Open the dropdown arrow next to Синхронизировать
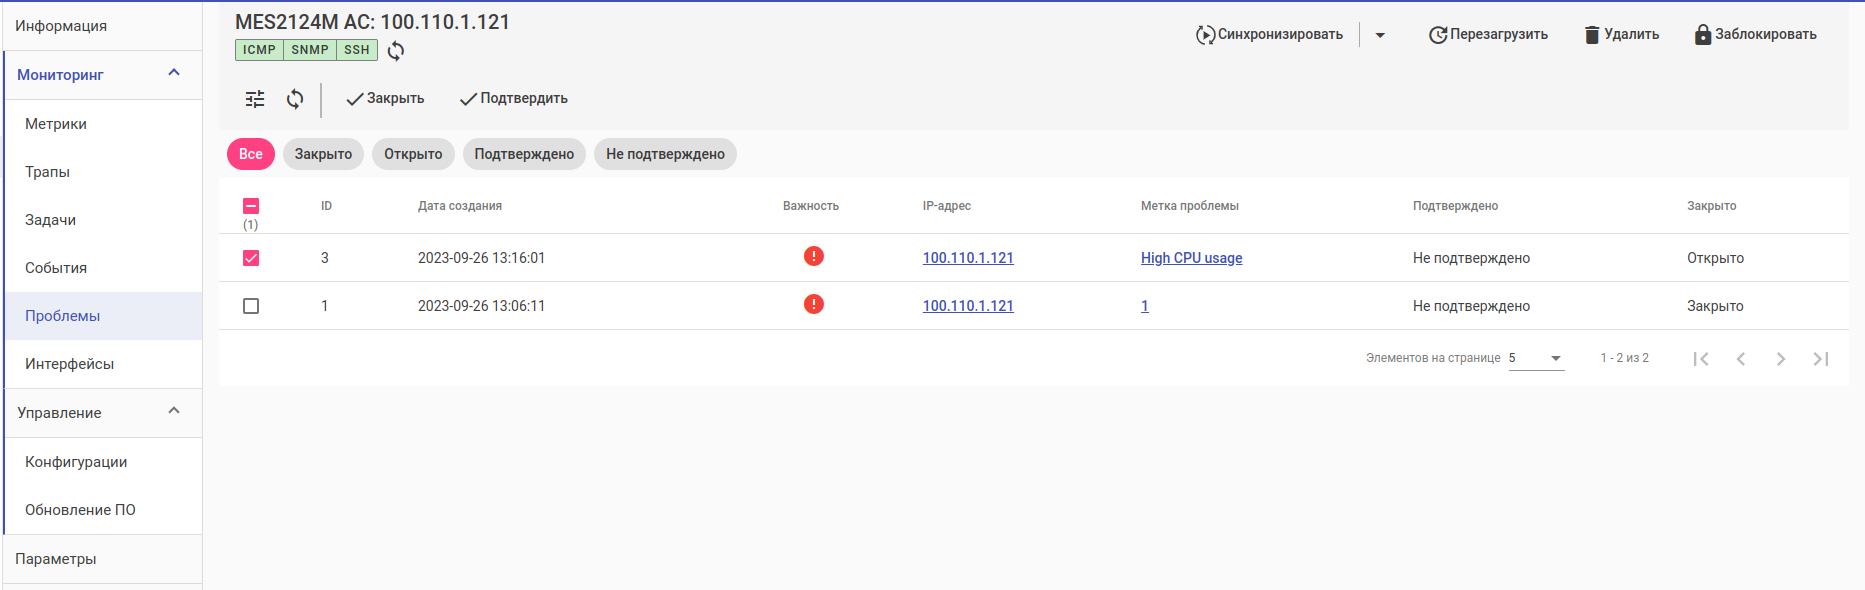1865x590 pixels. (x=1380, y=35)
